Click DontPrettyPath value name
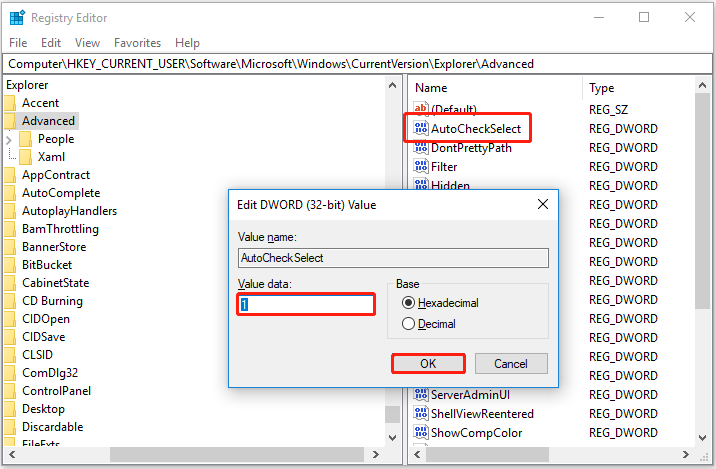Image resolution: width=716 pixels, height=469 pixels. coord(471,148)
